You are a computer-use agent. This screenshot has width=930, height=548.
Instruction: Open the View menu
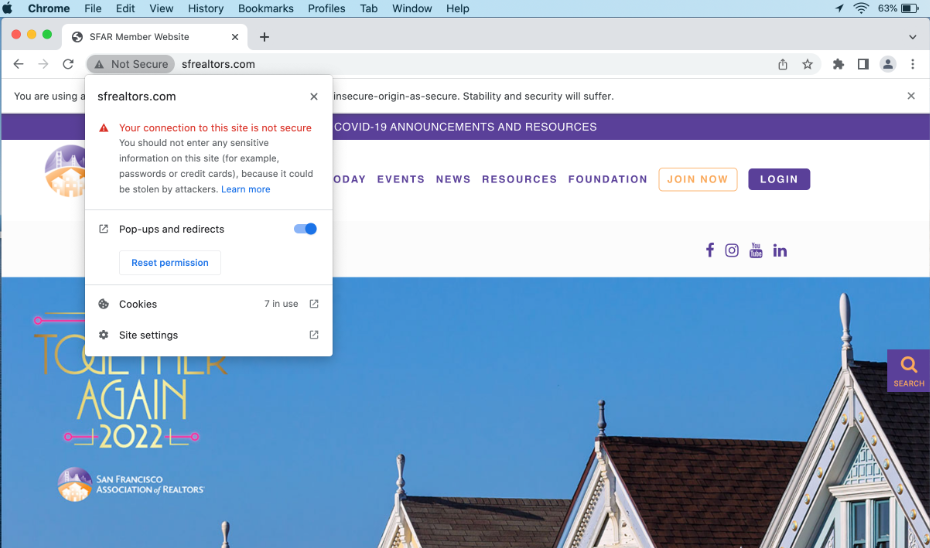click(161, 8)
